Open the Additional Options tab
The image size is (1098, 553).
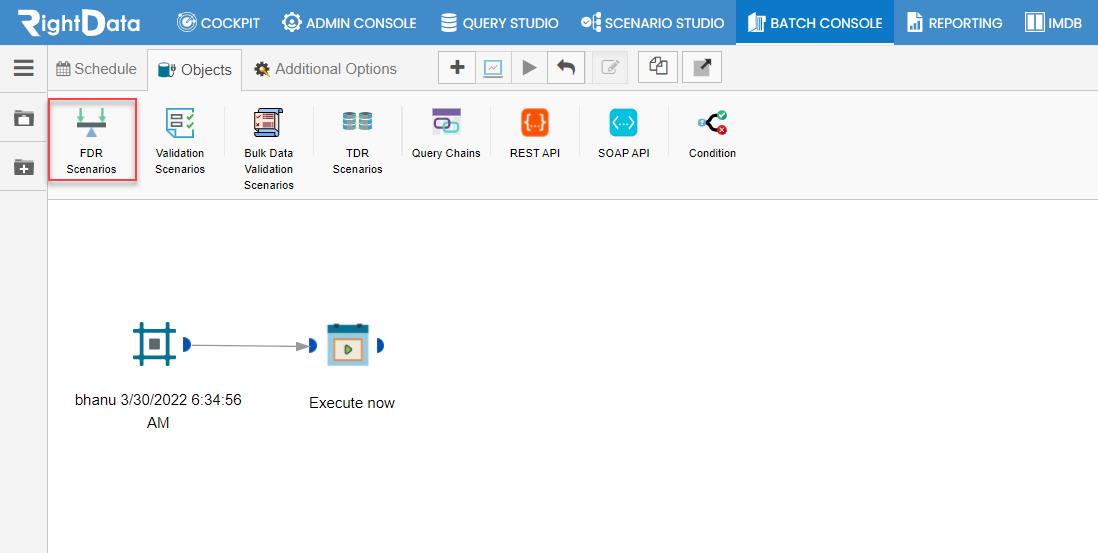[326, 69]
